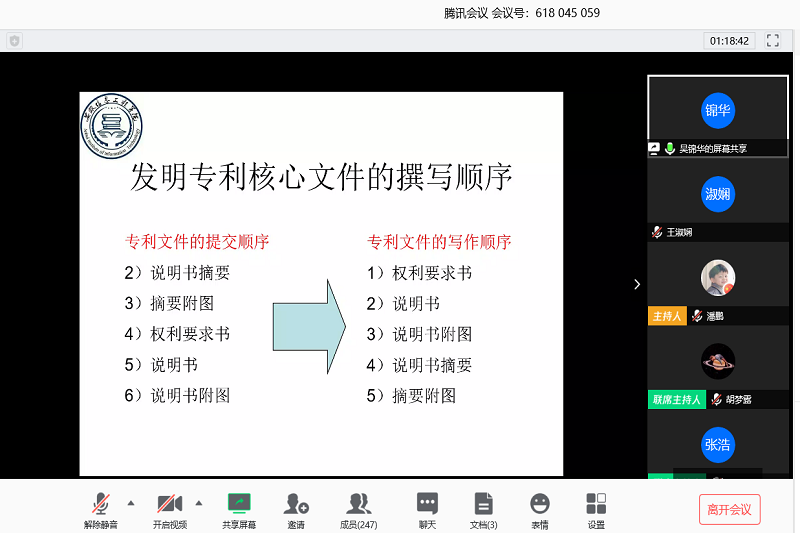Click the 联席主持人 co-host badge
This screenshot has width=800, height=533.
(677, 399)
